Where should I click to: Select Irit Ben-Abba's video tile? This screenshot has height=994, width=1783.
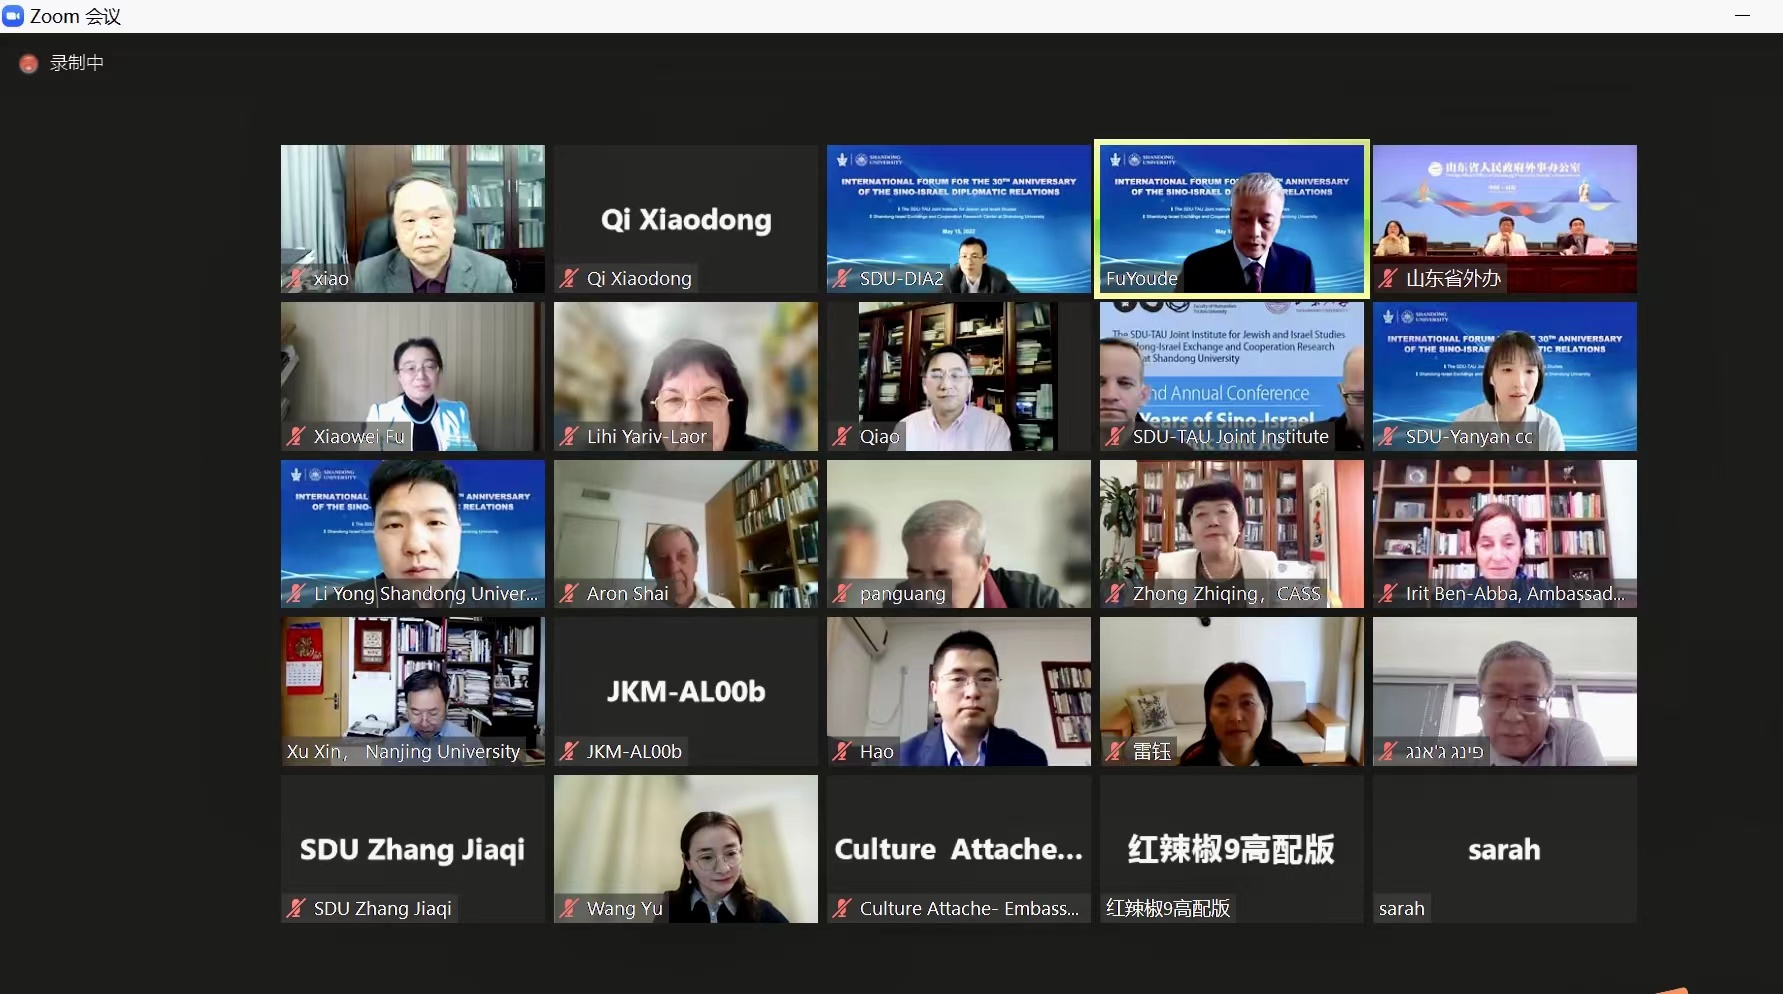tap(1505, 534)
